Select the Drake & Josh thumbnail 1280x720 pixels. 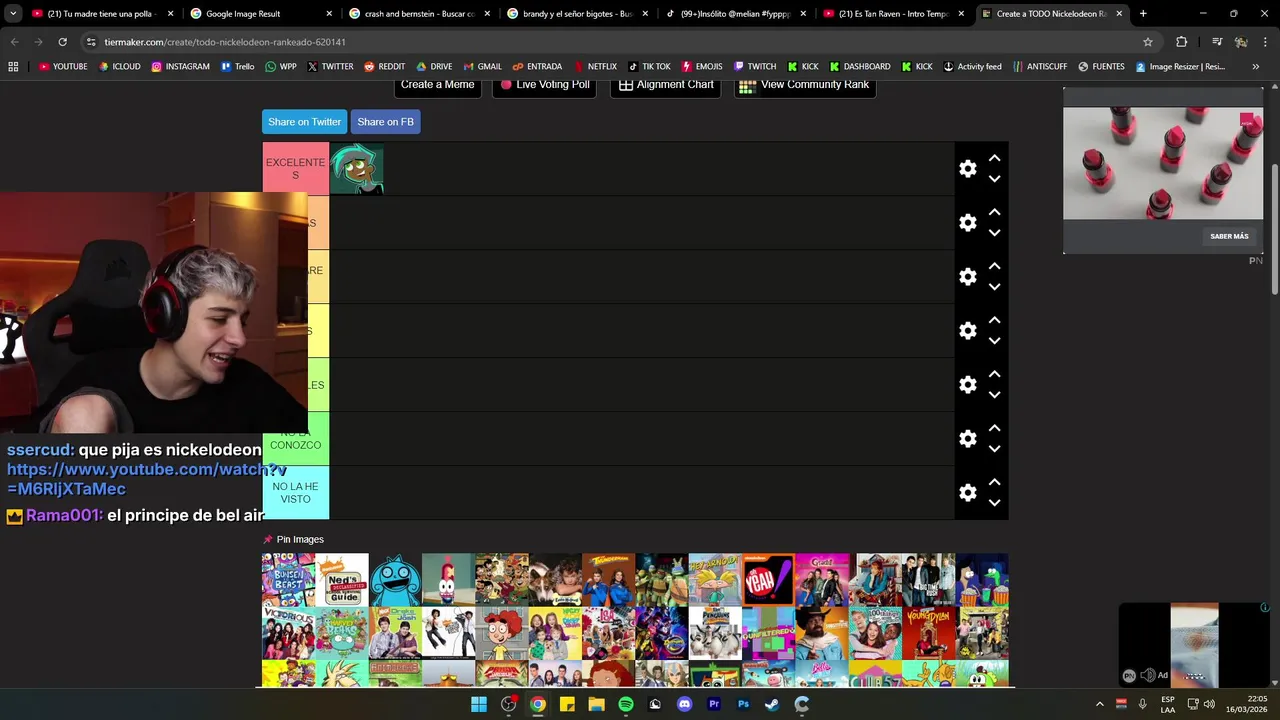click(x=395, y=633)
